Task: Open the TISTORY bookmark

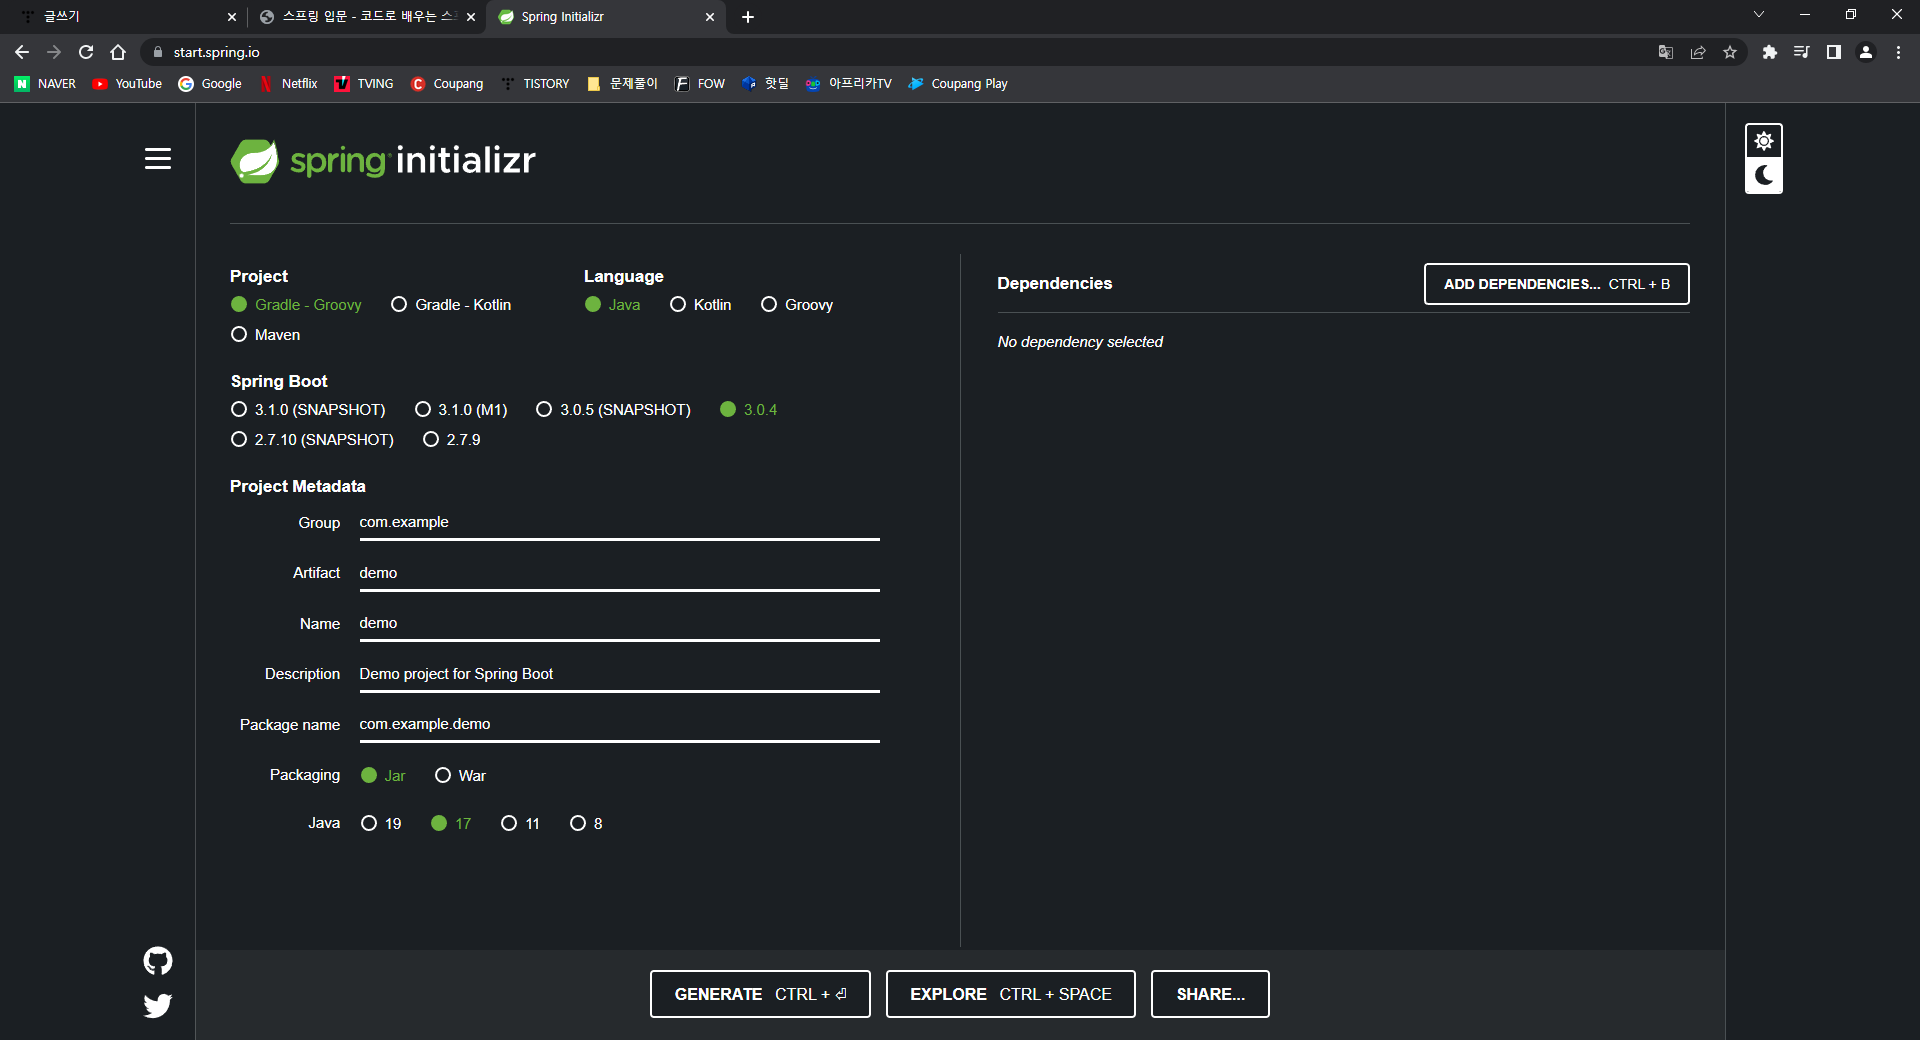Action: coord(535,84)
